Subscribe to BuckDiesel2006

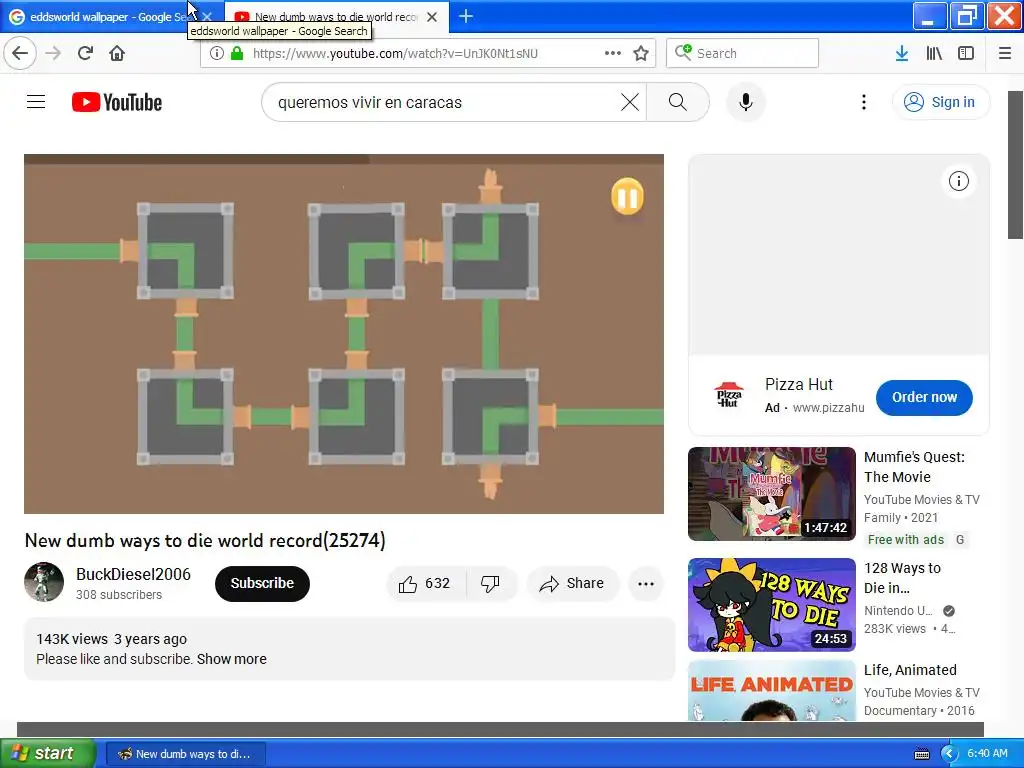point(262,583)
